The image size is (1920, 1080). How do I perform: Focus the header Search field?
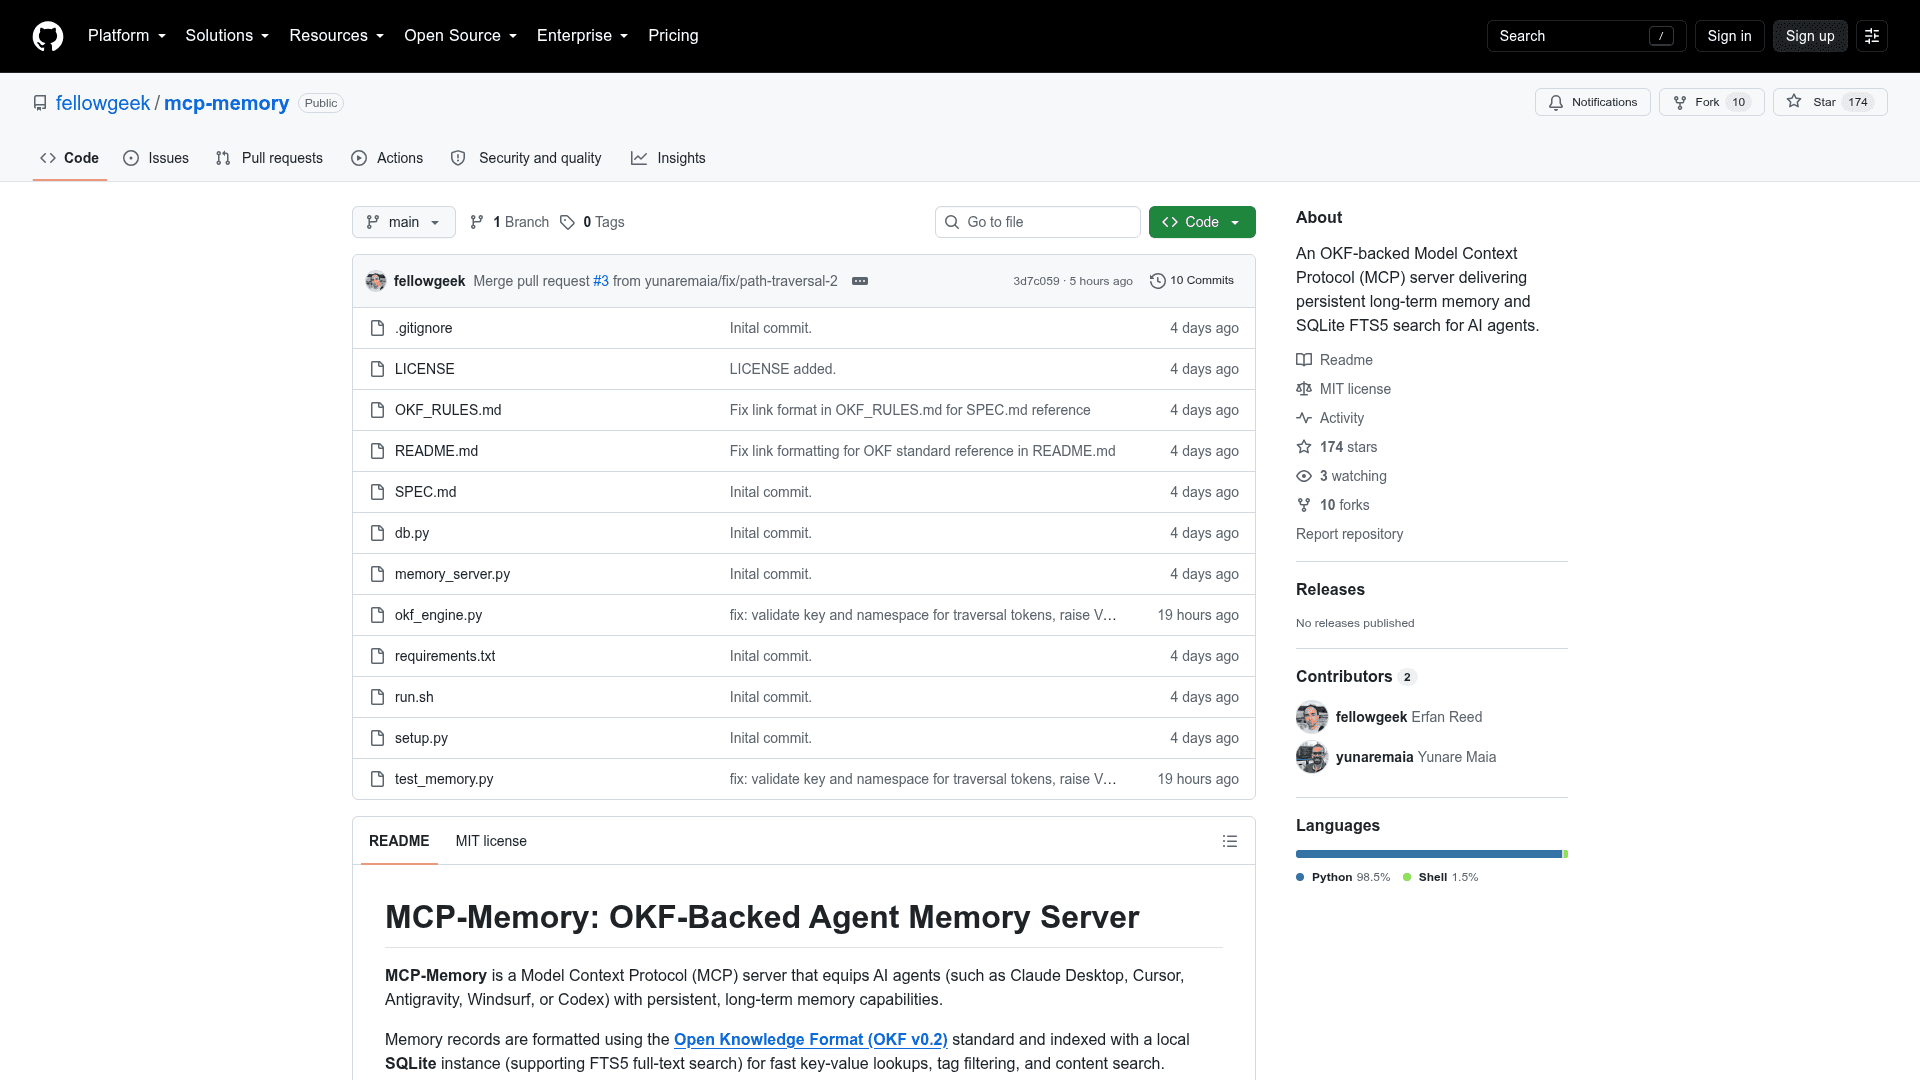pyautogui.click(x=1586, y=36)
